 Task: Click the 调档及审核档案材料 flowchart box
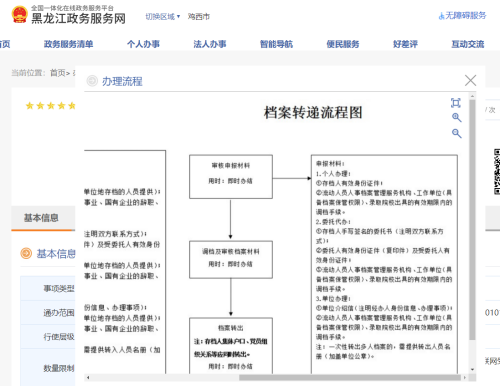point(231,260)
